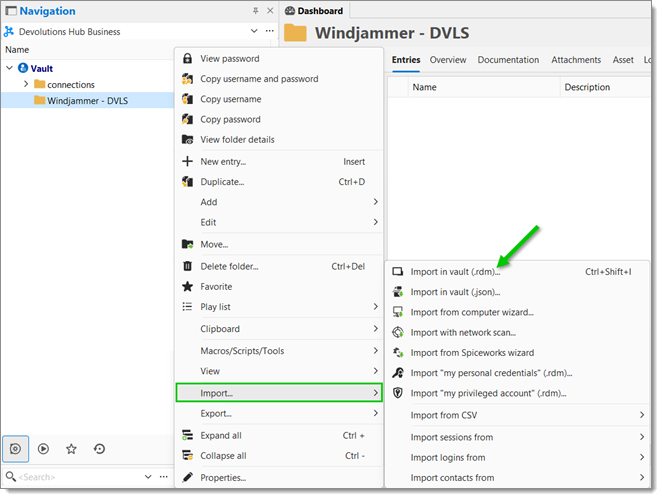Click the View folder details icon
662x499 pixels.
pyautogui.click(x=187, y=140)
